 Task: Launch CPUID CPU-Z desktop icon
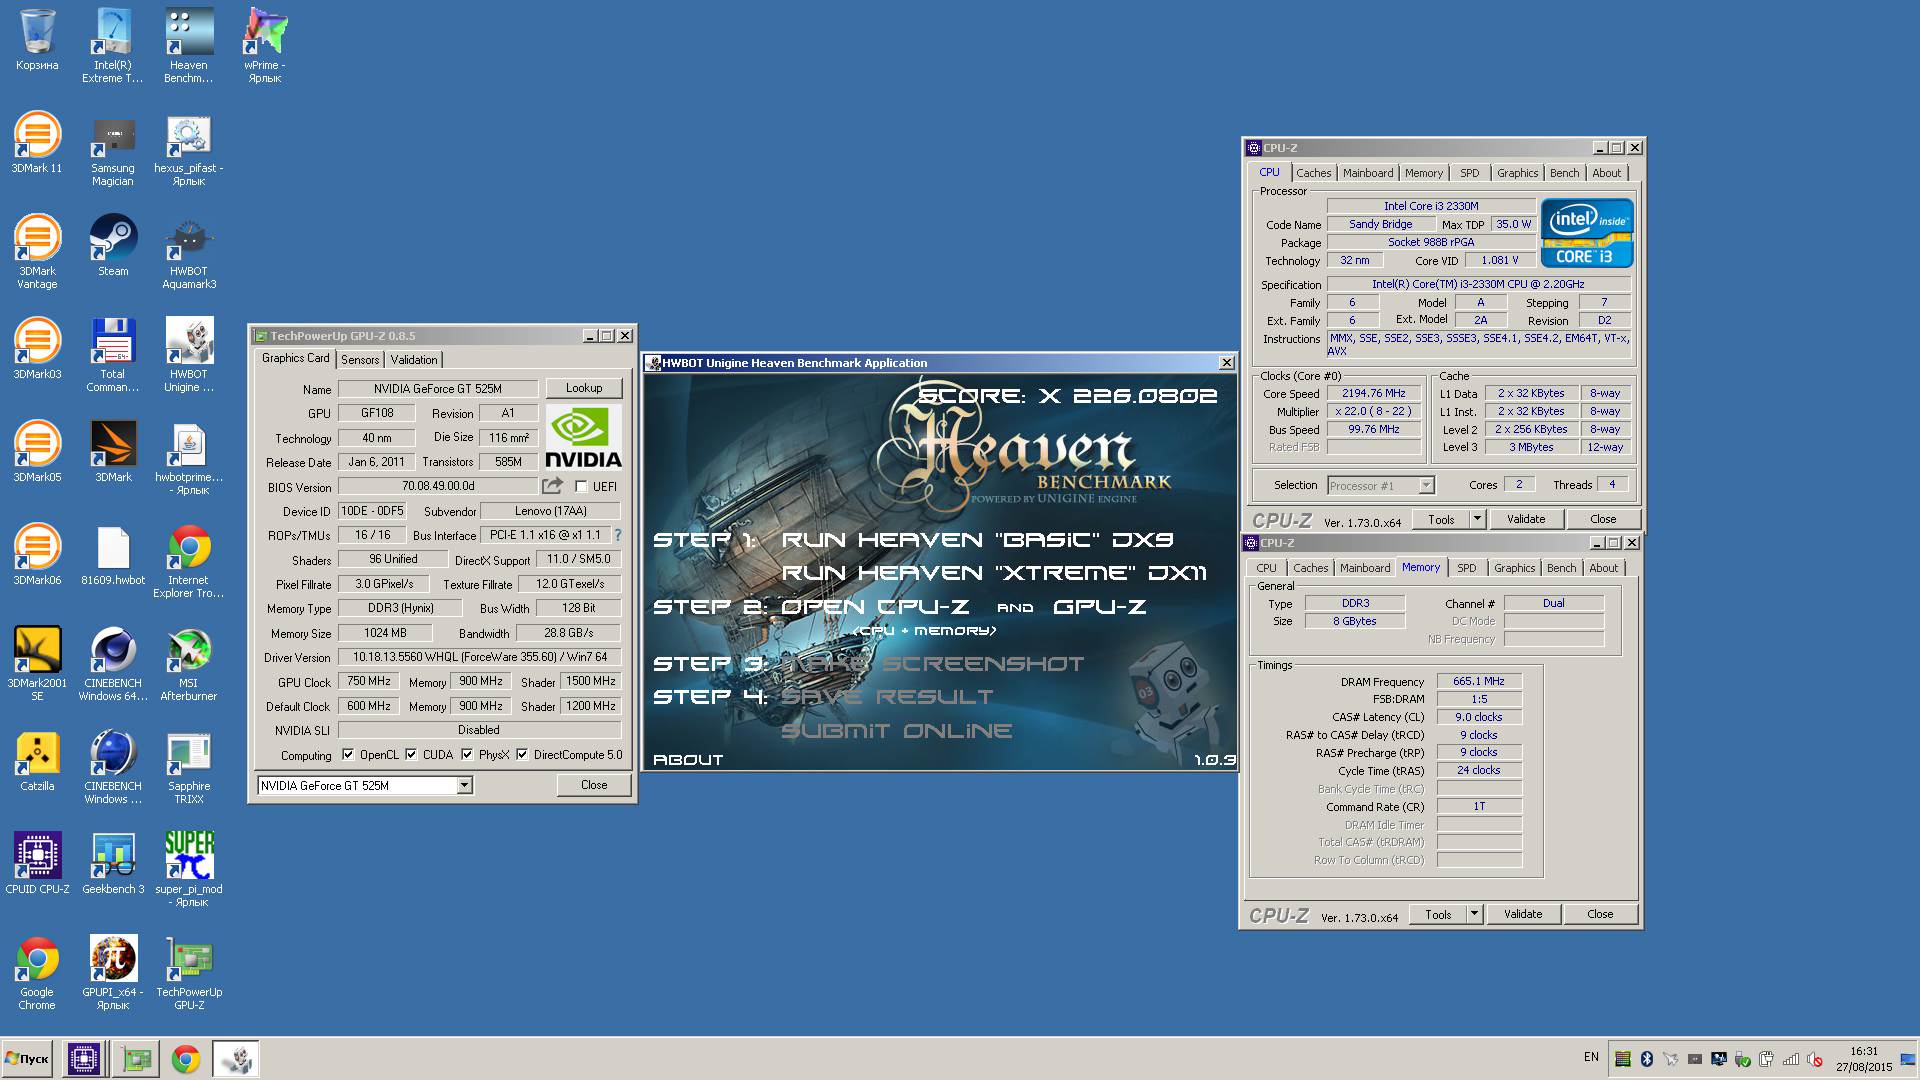coord(37,864)
